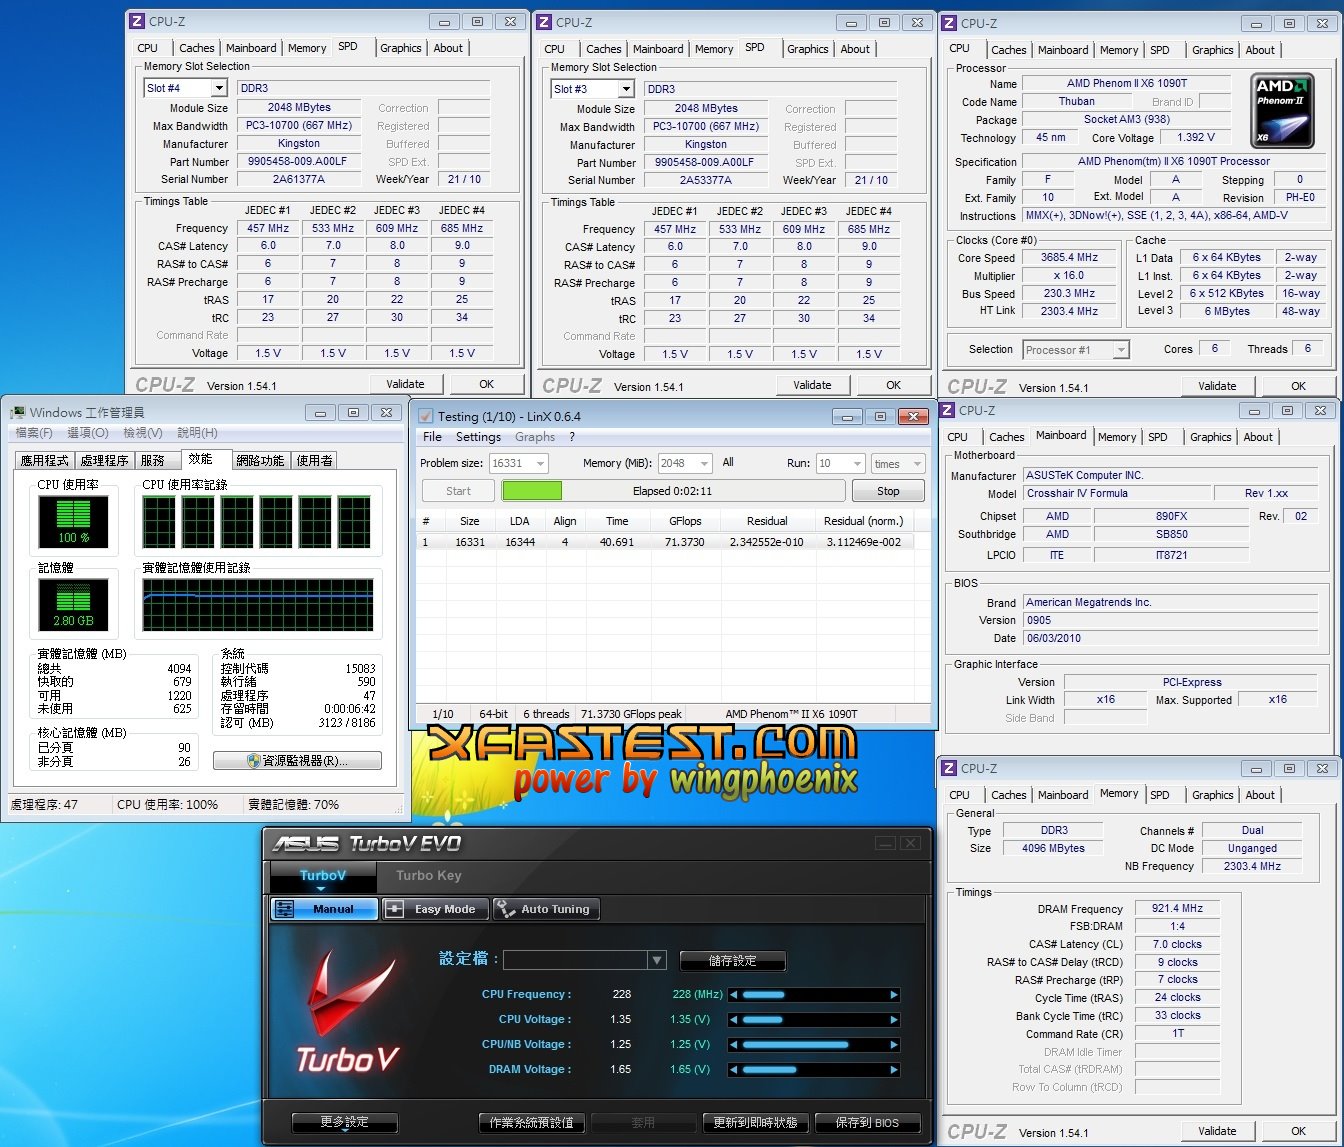Image resolution: width=1344 pixels, height=1147 pixels.
Task: Open the Slot #3 memory slot dropdown
Action: [x=625, y=89]
